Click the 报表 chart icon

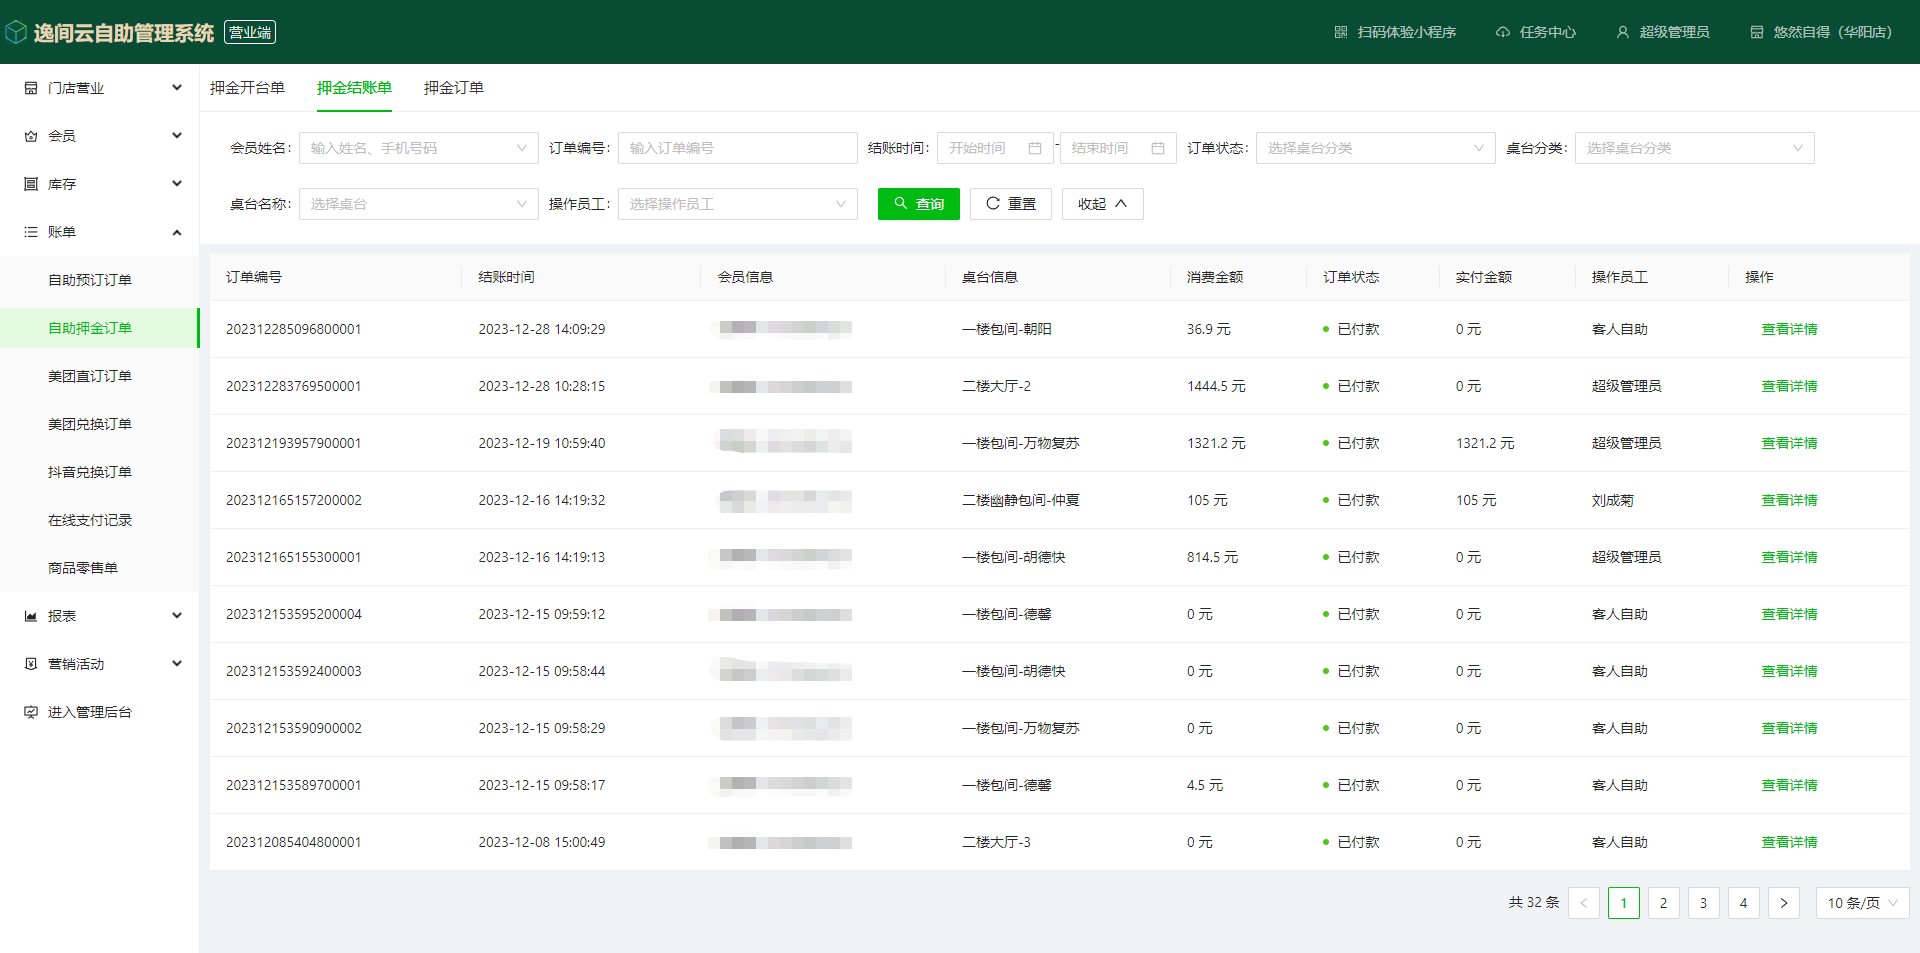pyautogui.click(x=31, y=616)
